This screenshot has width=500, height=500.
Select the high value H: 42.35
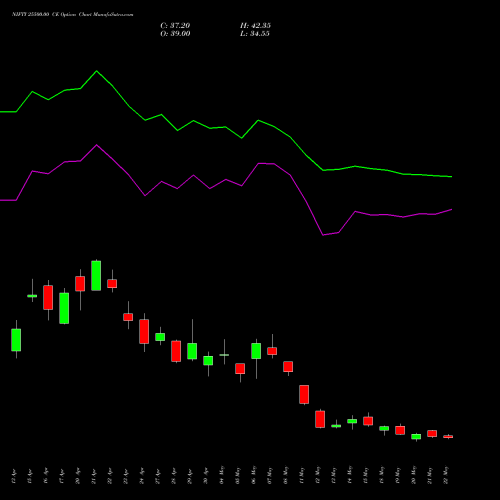coord(255,26)
